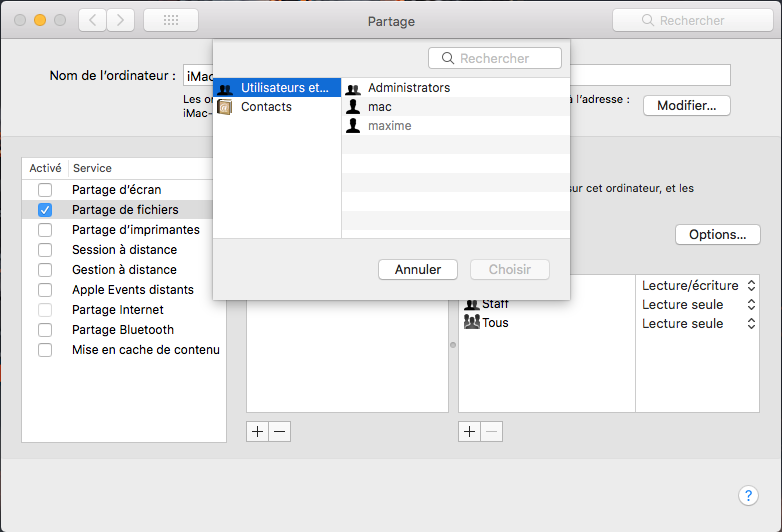Select the maxime user entry
The height and width of the screenshot is (532, 782).
click(x=389, y=126)
